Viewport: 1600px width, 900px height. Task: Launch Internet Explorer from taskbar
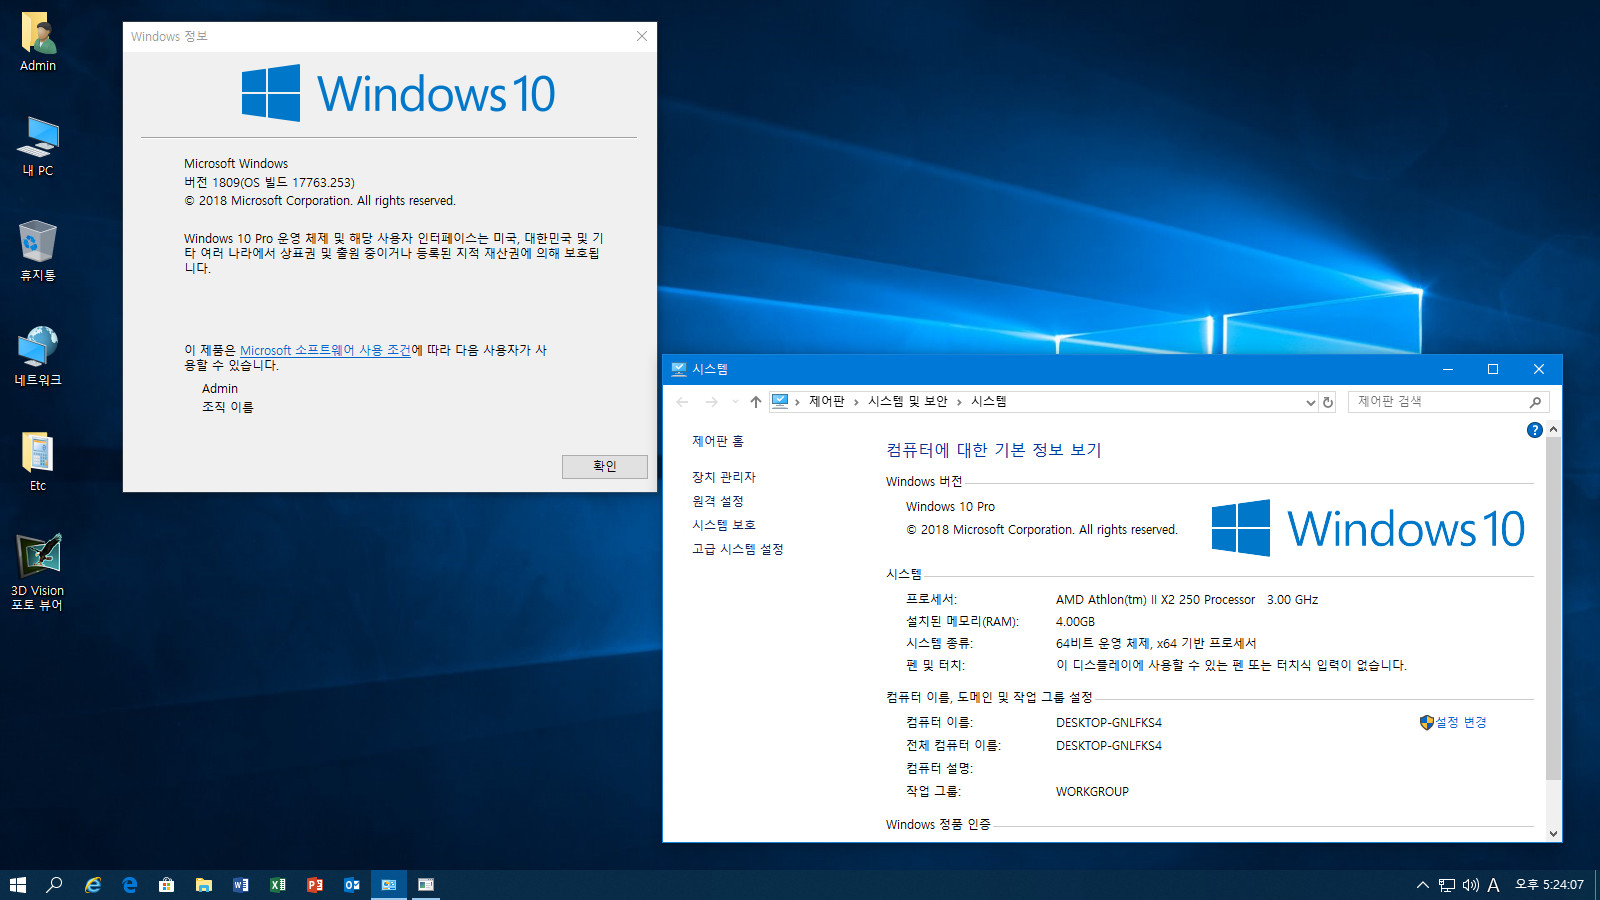coord(93,885)
